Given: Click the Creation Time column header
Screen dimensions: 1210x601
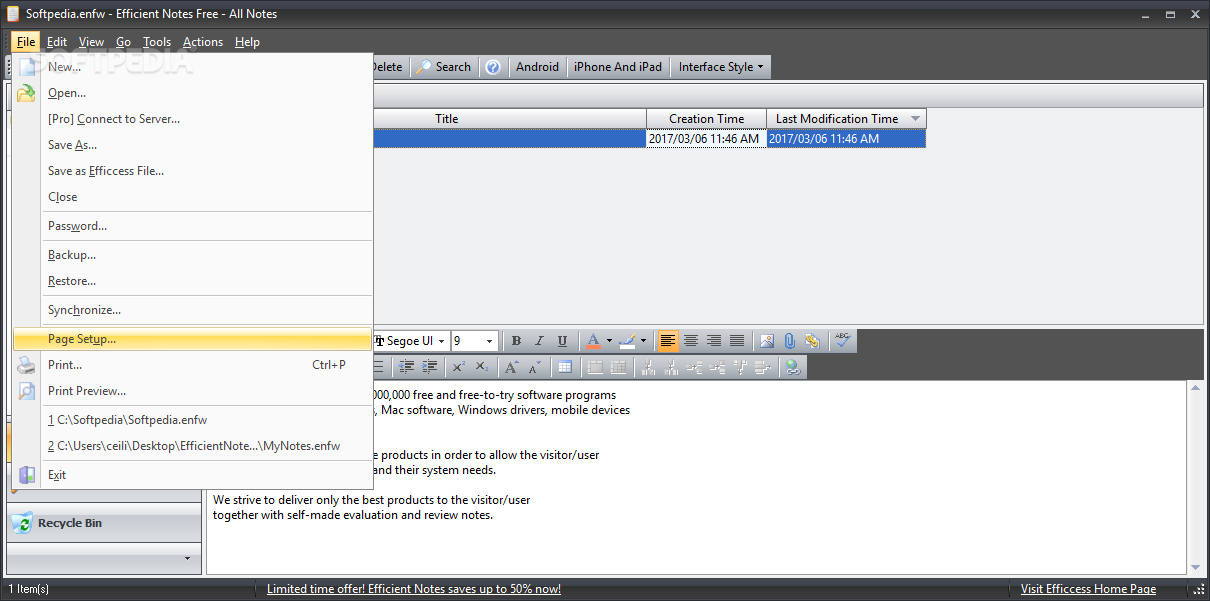Looking at the screenshot, I should [706, 119].
